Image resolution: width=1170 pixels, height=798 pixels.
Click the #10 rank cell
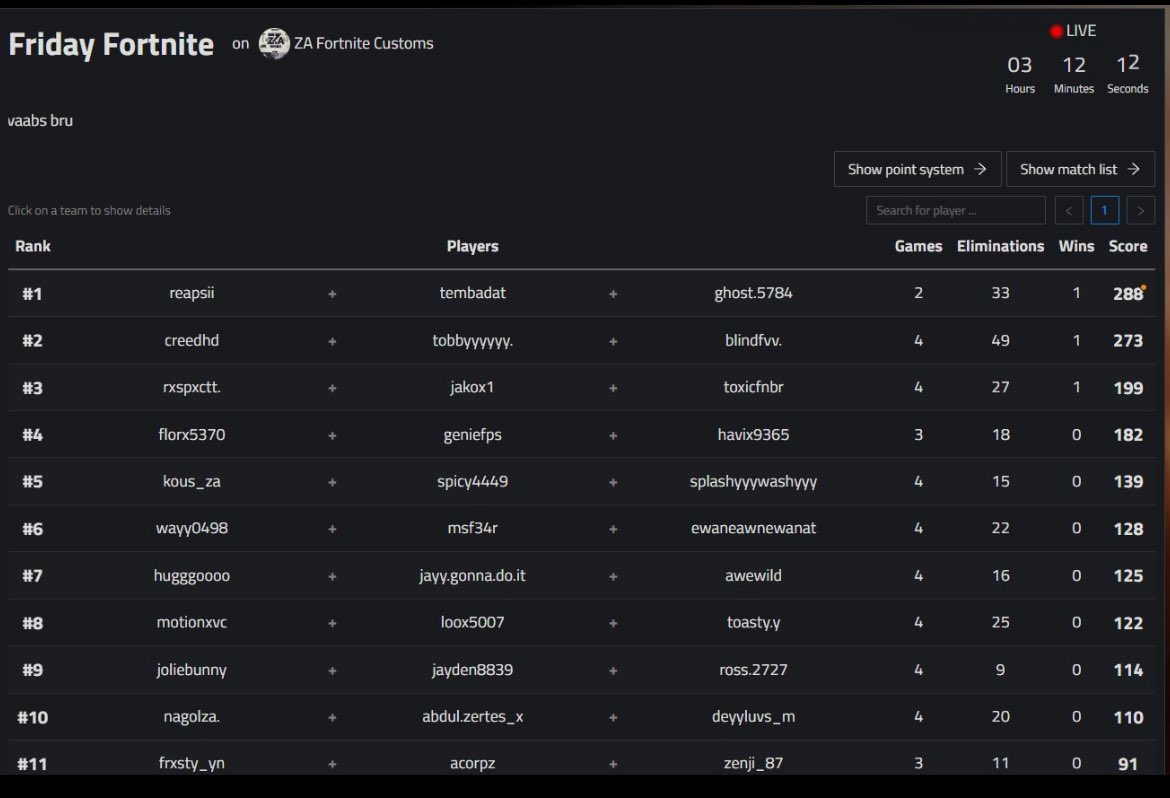[32, 718]
